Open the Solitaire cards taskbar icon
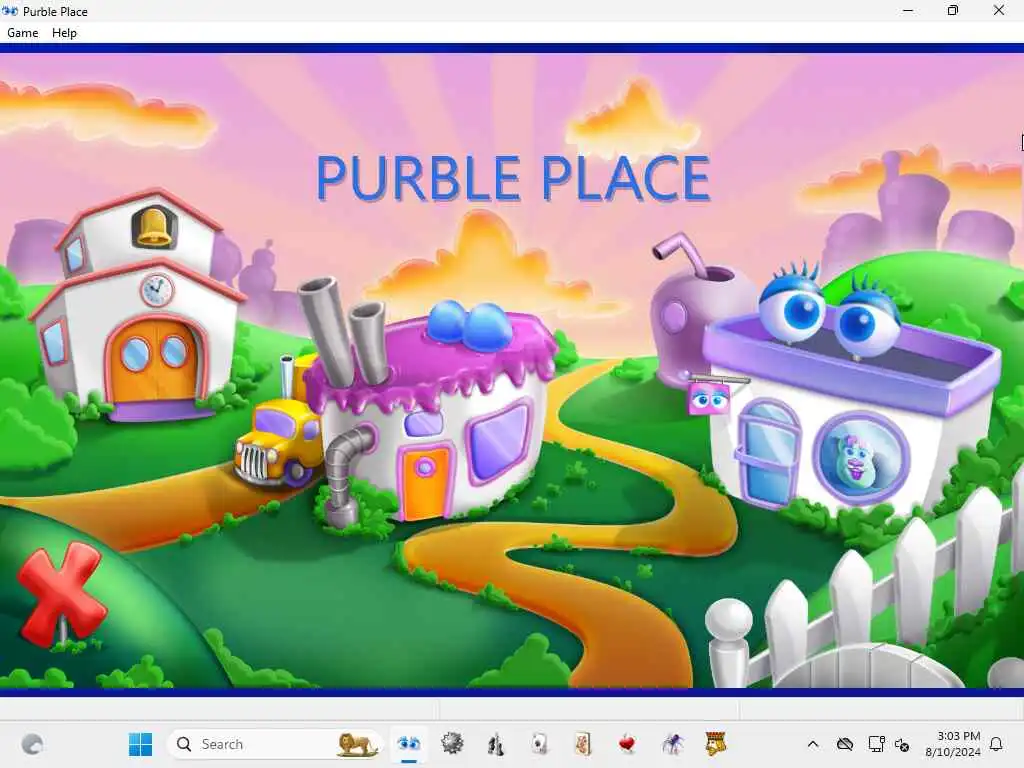 pyautogui.click(x=539, y=744)
